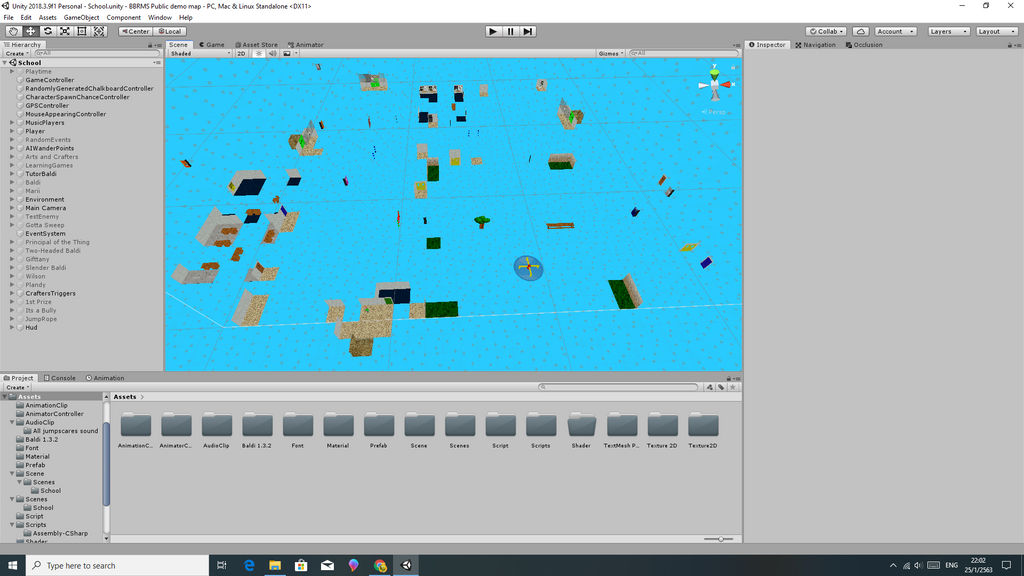Click the orientation gizmo in scene view

(x=715, y=84)
